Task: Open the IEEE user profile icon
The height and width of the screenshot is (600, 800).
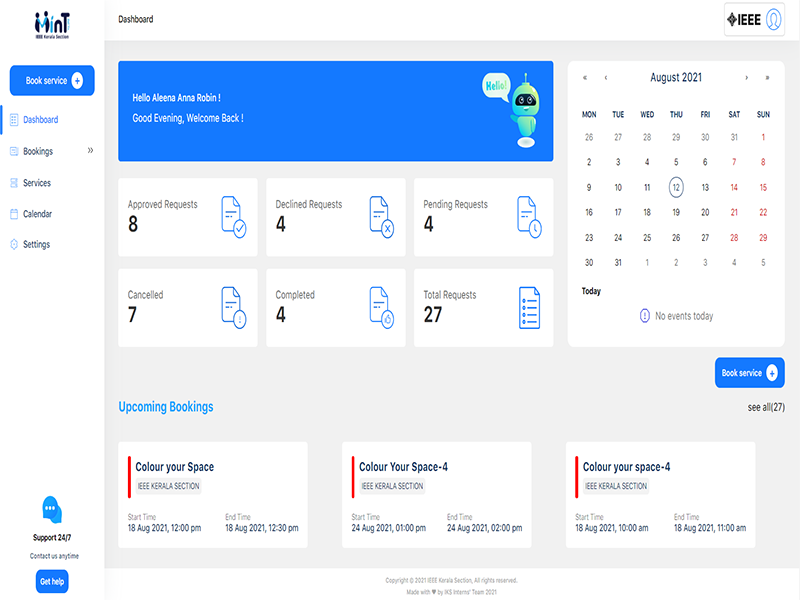Action: point(773,20)
